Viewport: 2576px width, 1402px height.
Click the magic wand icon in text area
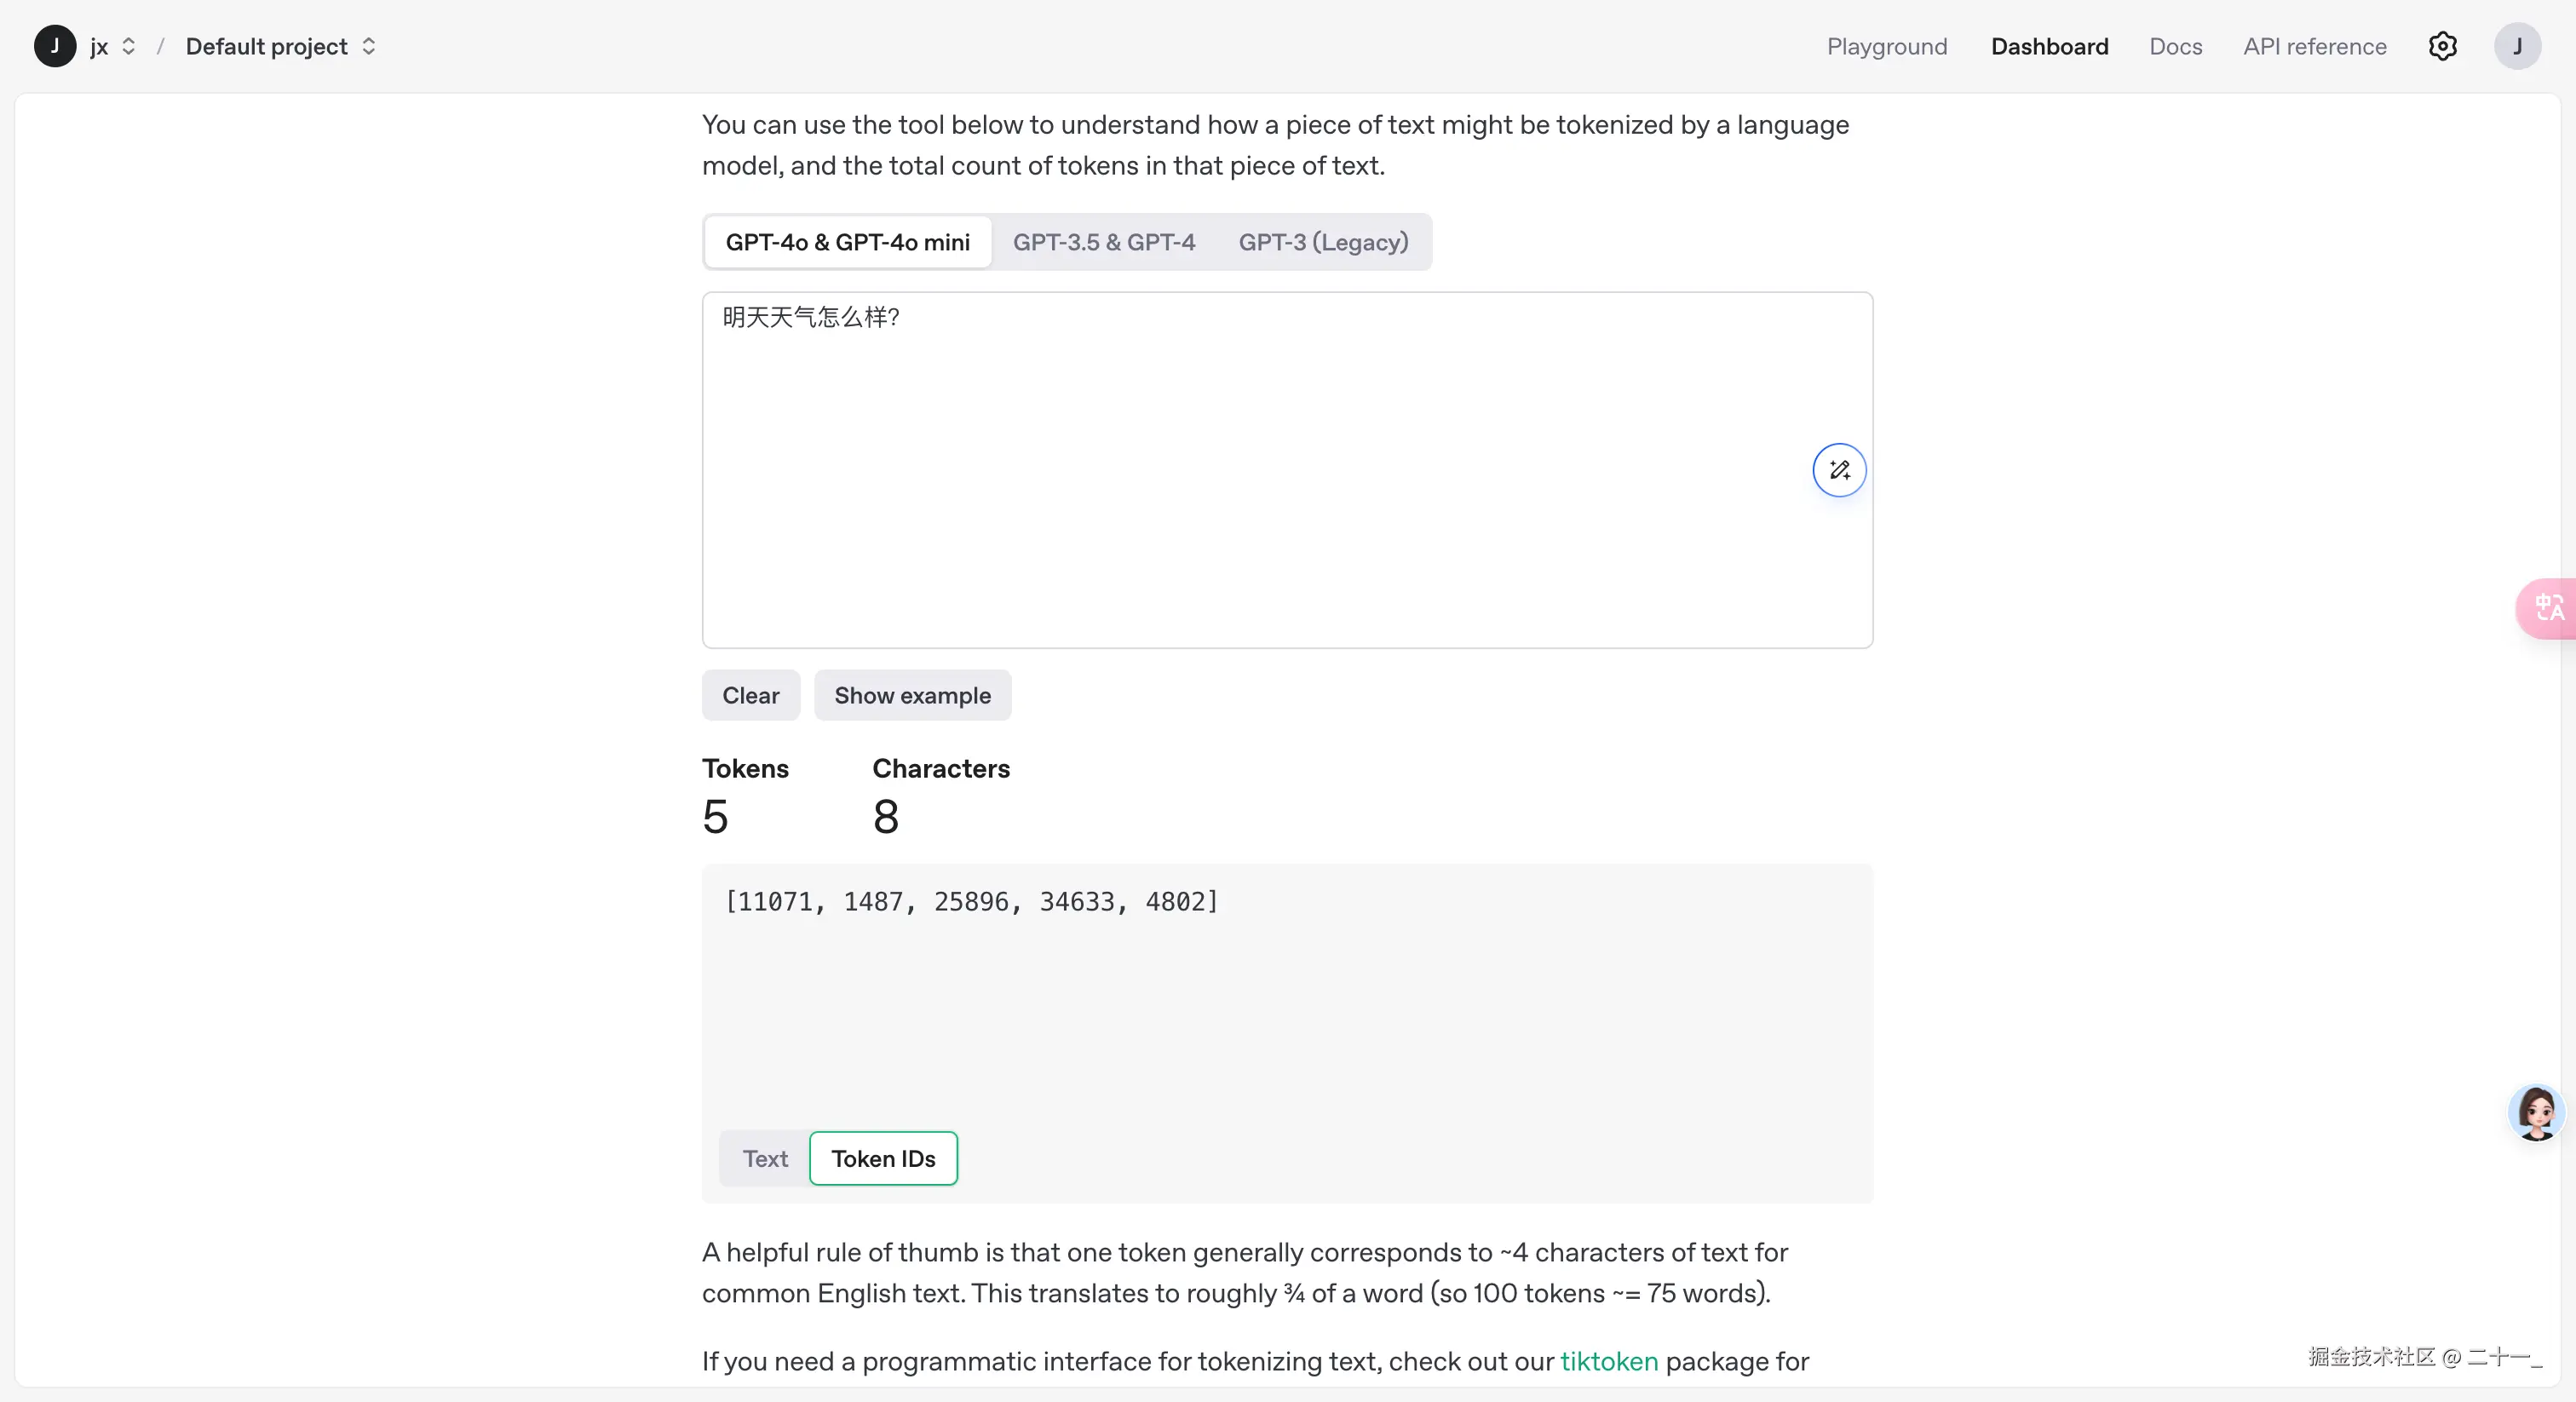[1839, 470]
